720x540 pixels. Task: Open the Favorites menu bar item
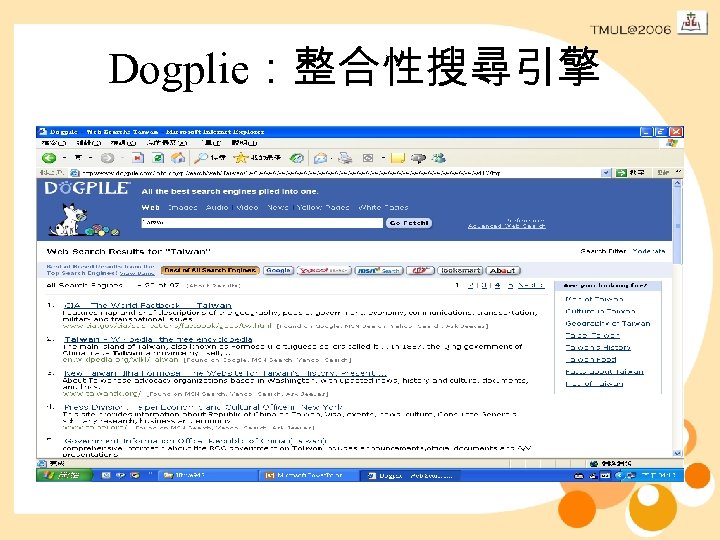[167, 143]
